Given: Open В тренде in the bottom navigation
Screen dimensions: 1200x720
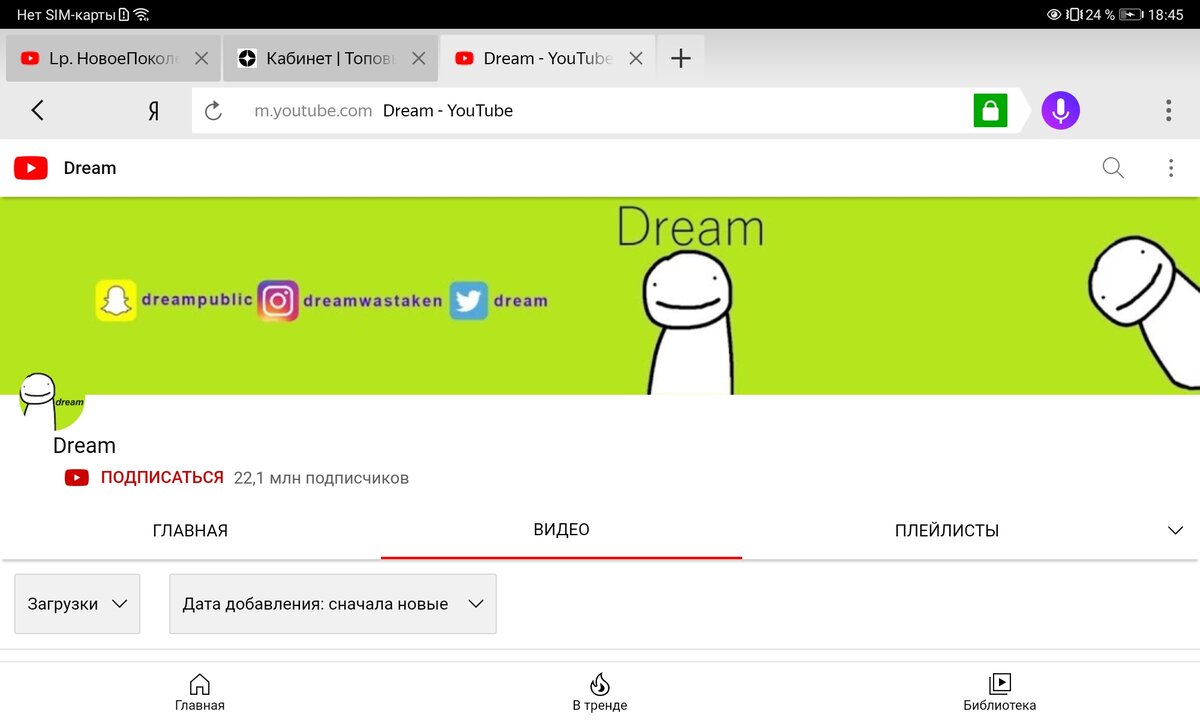Looking at the screenshot, I should [600, 692].
